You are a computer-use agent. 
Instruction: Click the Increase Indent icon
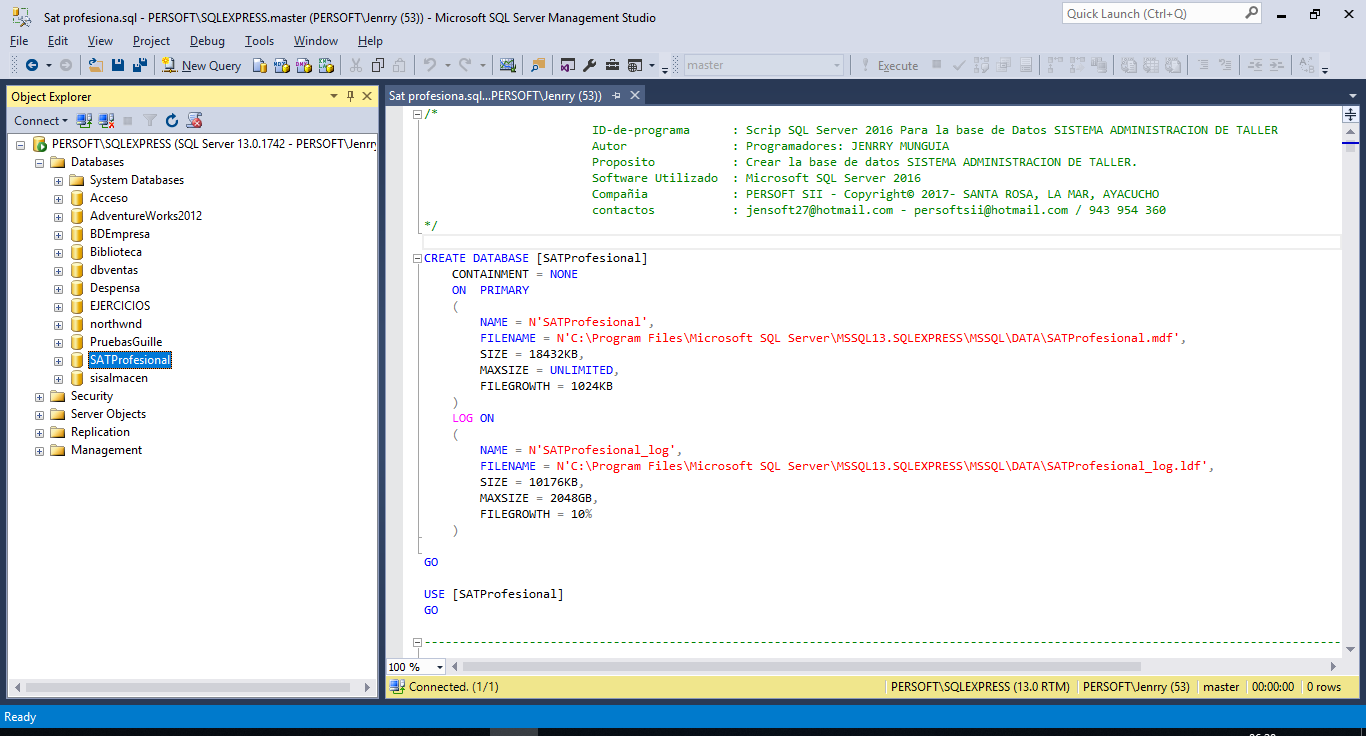[1275, 65]
